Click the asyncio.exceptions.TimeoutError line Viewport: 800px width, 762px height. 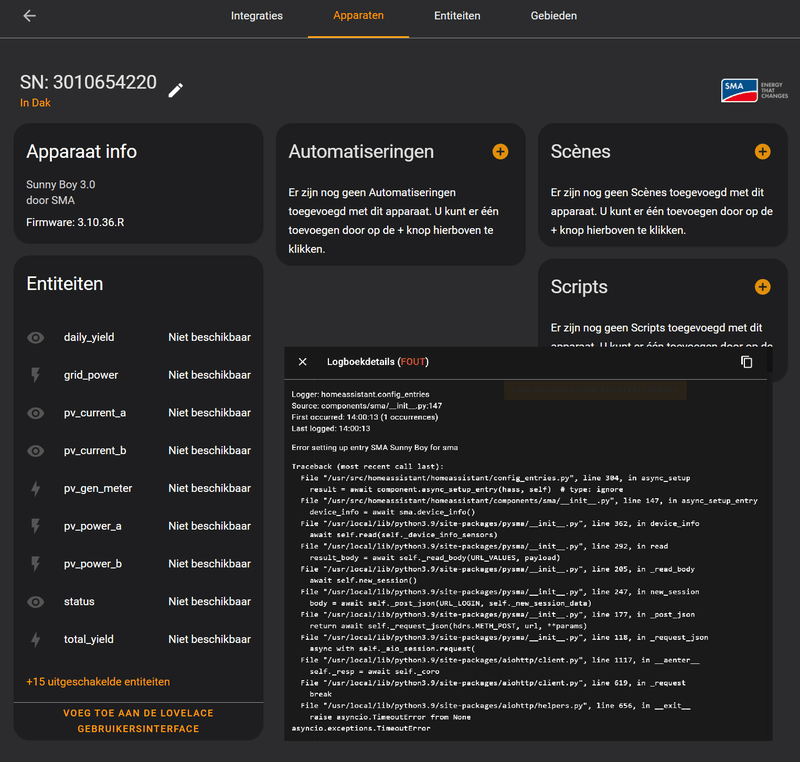click(x=361, y=728)
